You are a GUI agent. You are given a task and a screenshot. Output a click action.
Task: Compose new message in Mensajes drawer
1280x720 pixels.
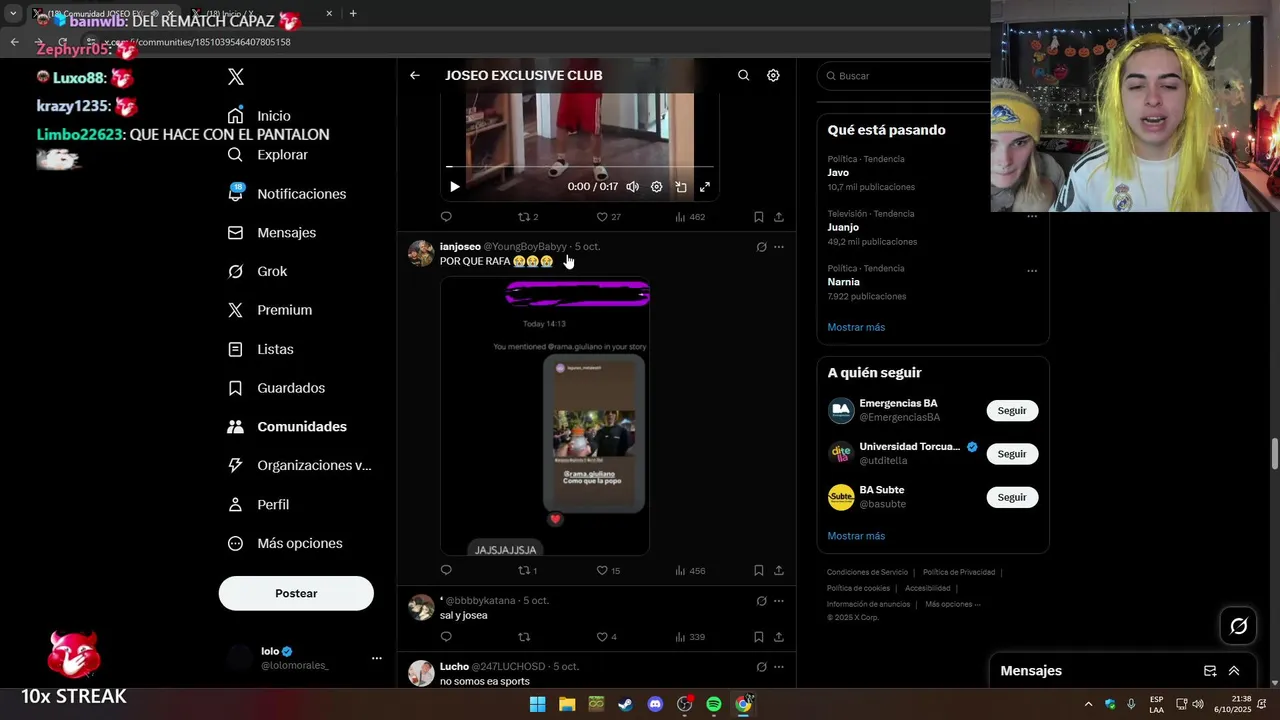1210,671
